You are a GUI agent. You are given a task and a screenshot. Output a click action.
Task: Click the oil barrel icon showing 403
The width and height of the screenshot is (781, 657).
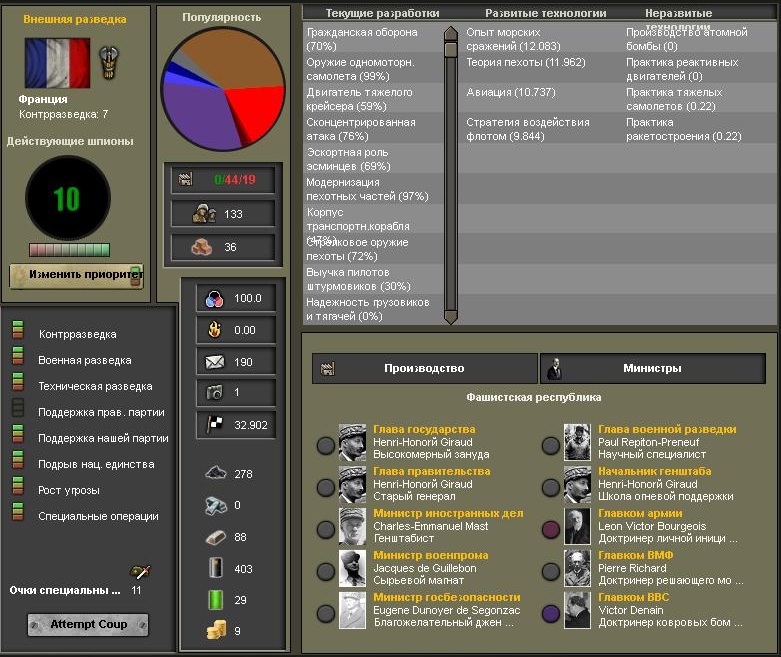tap(216, 568)
